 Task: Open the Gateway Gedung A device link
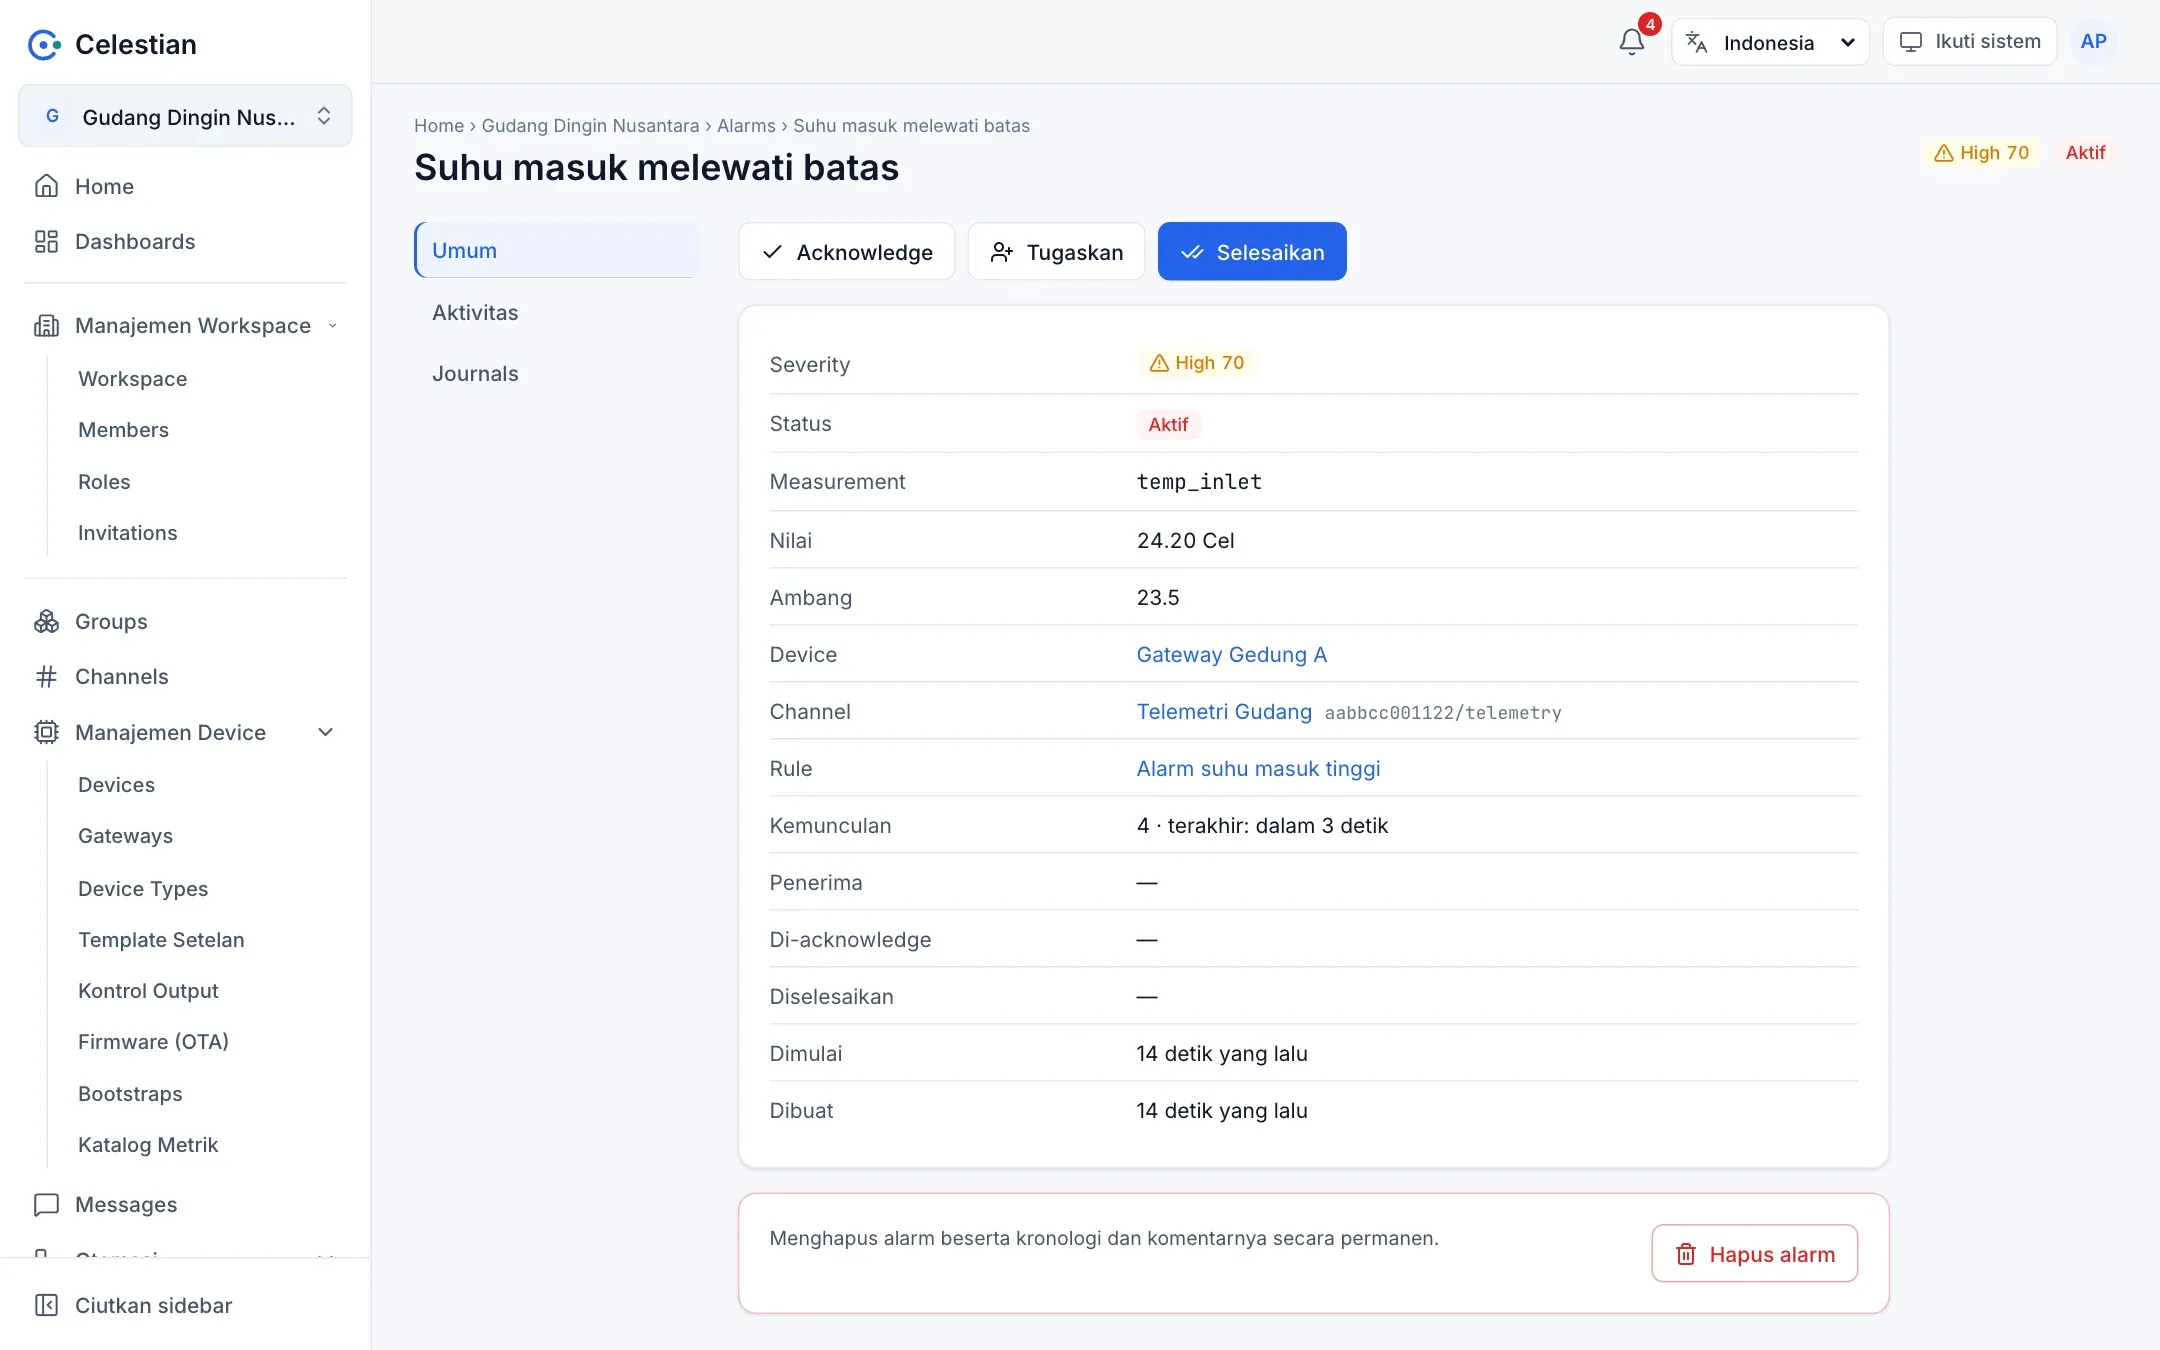coord(1231,655)
